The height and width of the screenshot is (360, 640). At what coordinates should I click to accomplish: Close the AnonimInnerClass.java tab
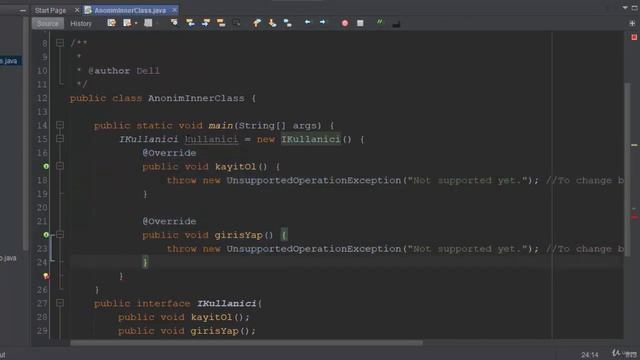click(175, 10)
